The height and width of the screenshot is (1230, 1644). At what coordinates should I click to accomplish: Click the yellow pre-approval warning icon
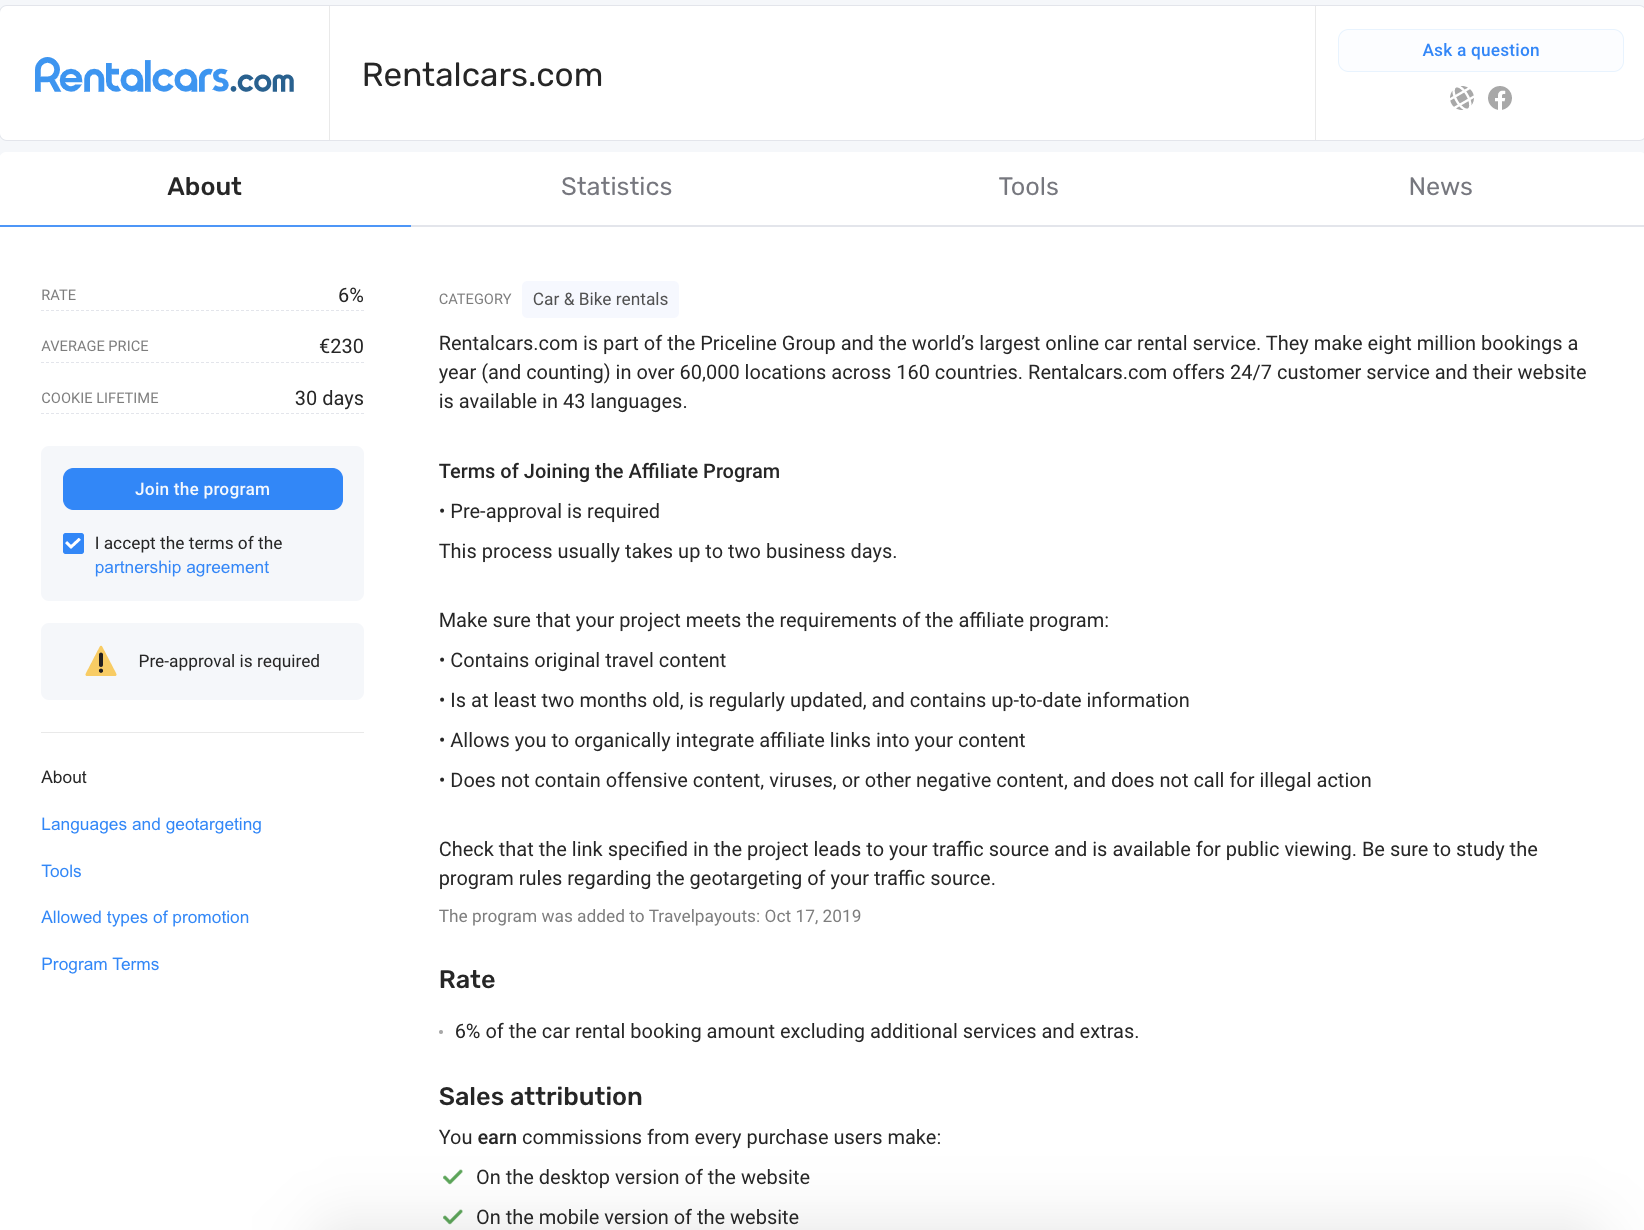point(101,661)
